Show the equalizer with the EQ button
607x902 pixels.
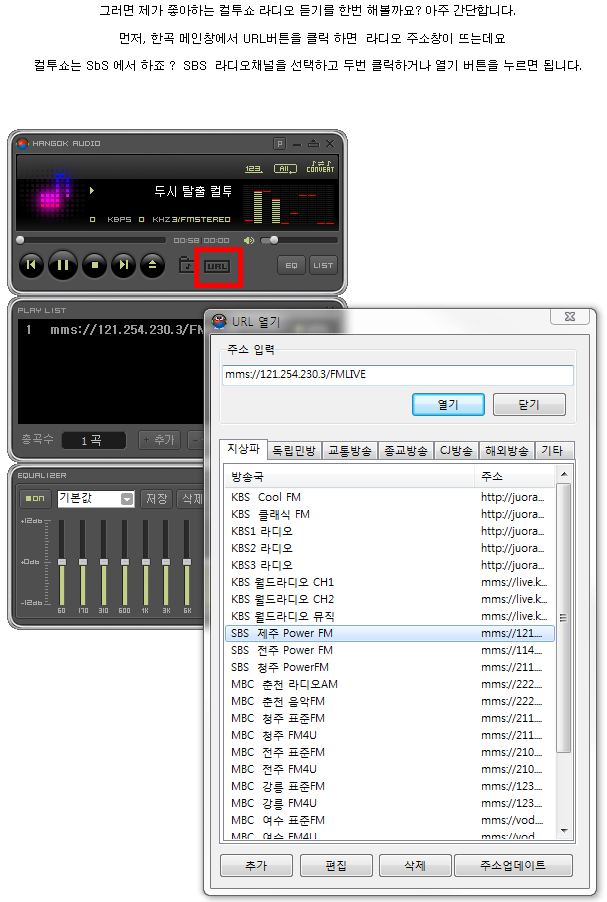point(292,265)
